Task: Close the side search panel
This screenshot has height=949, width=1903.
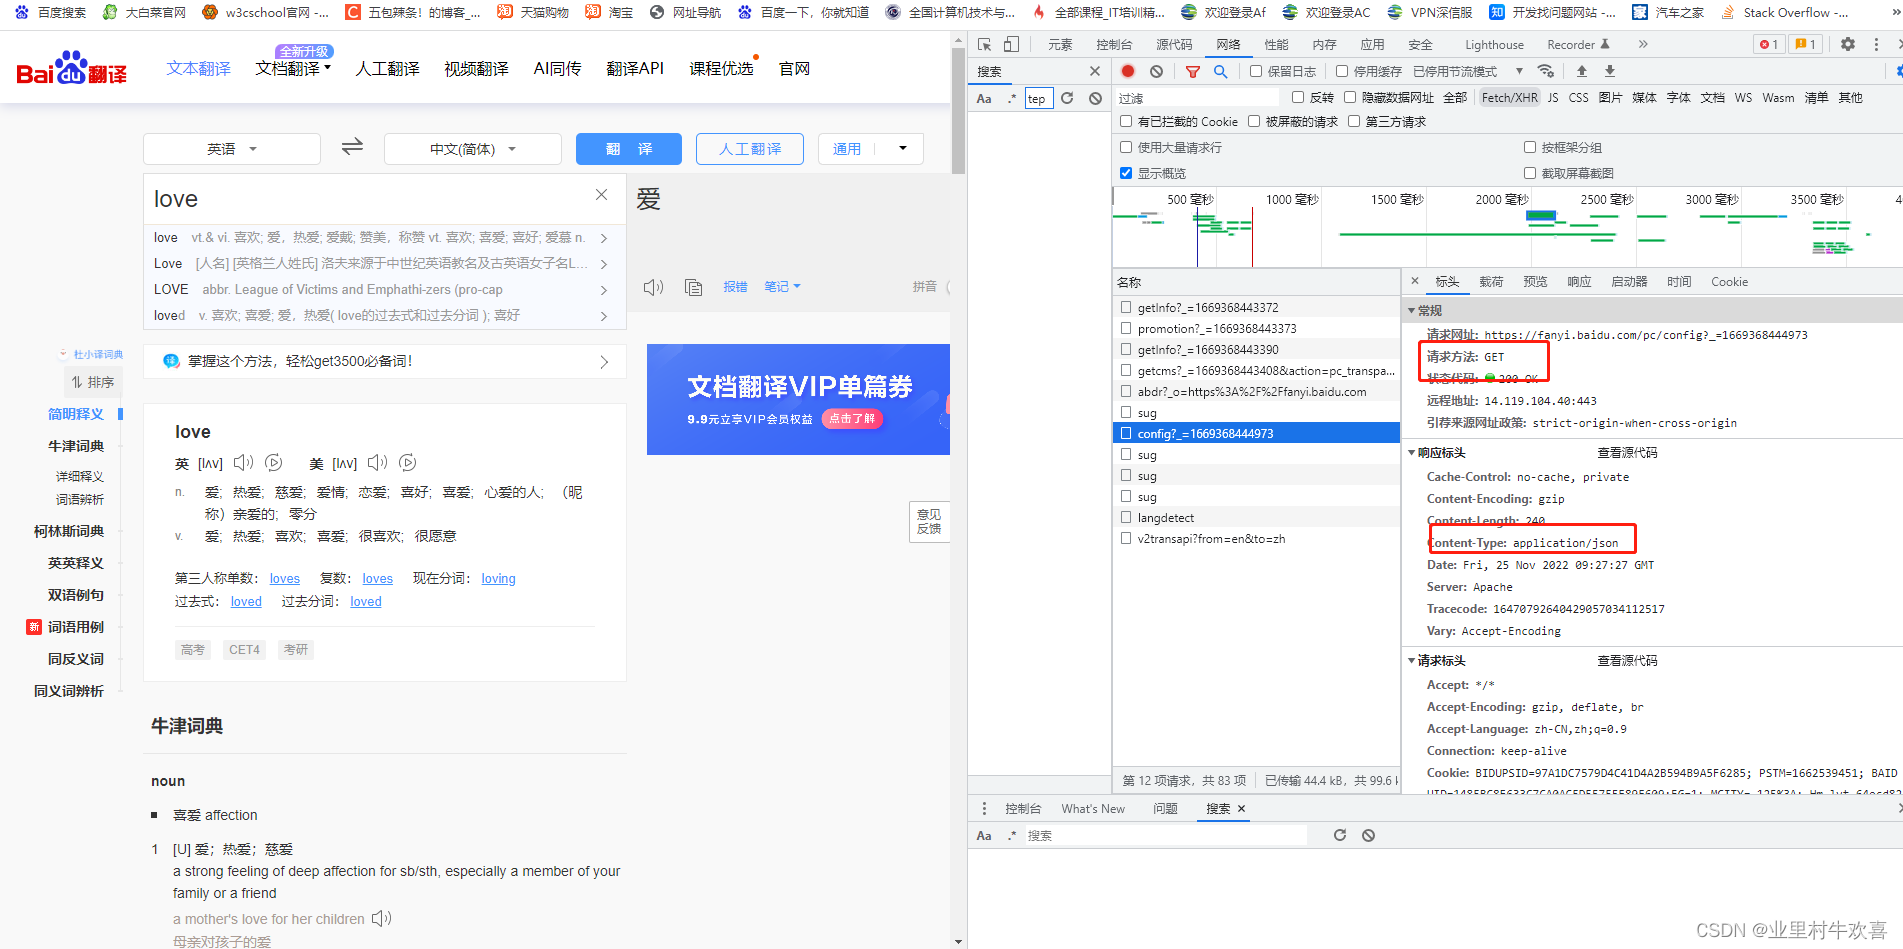Action: click(1095, 71)
